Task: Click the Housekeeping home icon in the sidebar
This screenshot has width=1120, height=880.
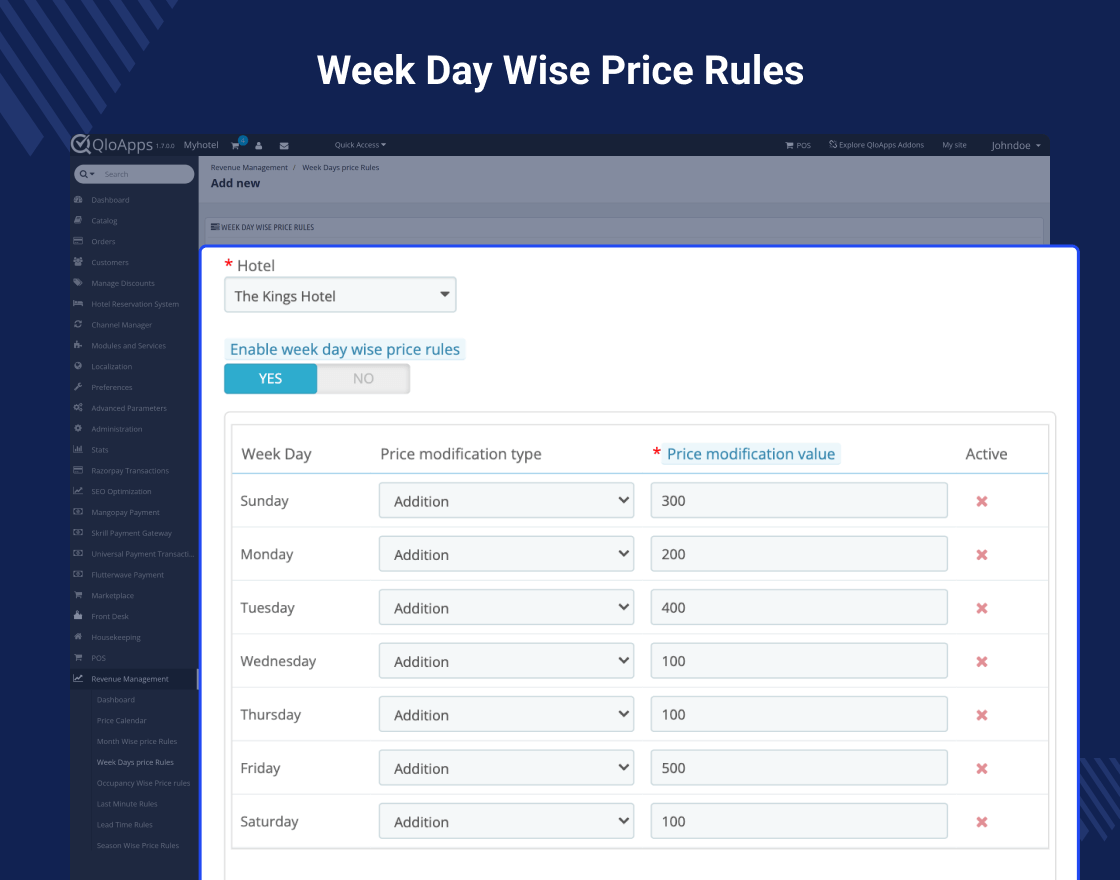Action: 78,637
